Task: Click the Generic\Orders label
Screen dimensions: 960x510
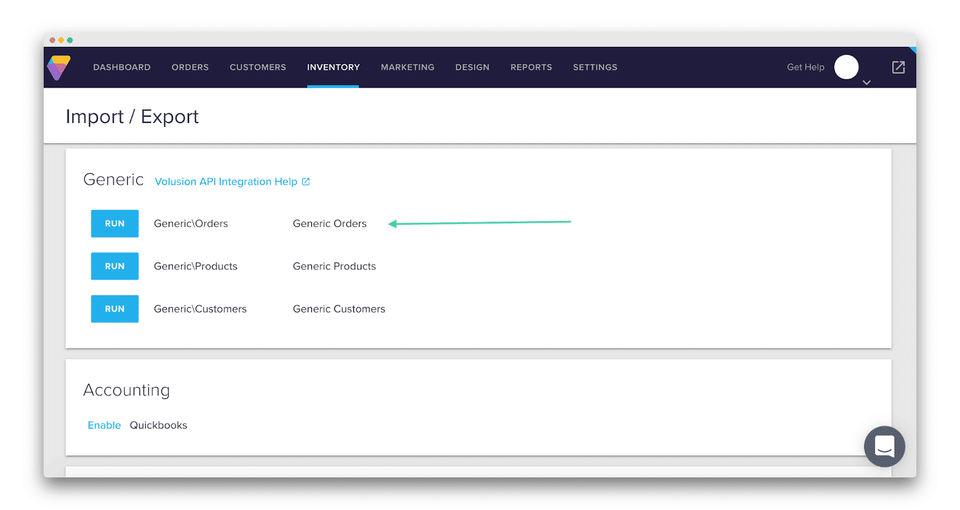Action: [190, 223]
